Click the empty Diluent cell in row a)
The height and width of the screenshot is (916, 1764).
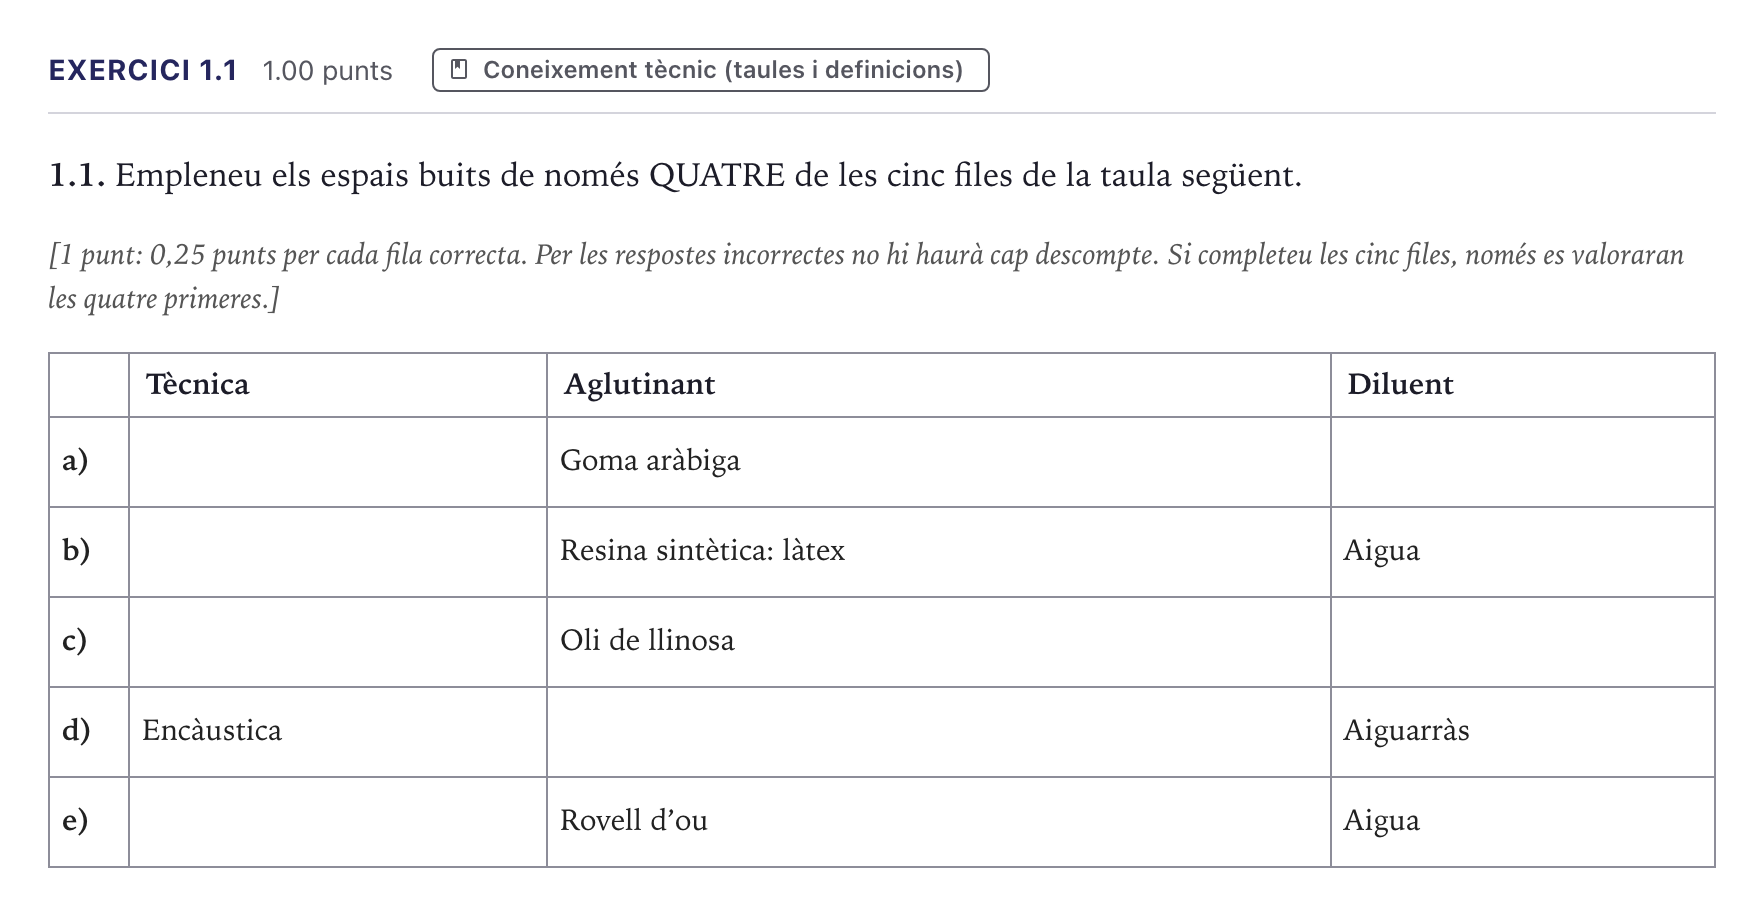point(1522,462)
